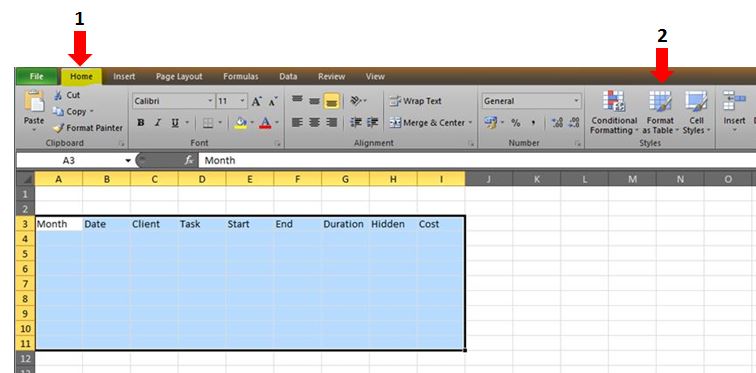The image size is (756, 373).
Task: Switch to the Insert ribbon tab
Action: coord(124,77)
